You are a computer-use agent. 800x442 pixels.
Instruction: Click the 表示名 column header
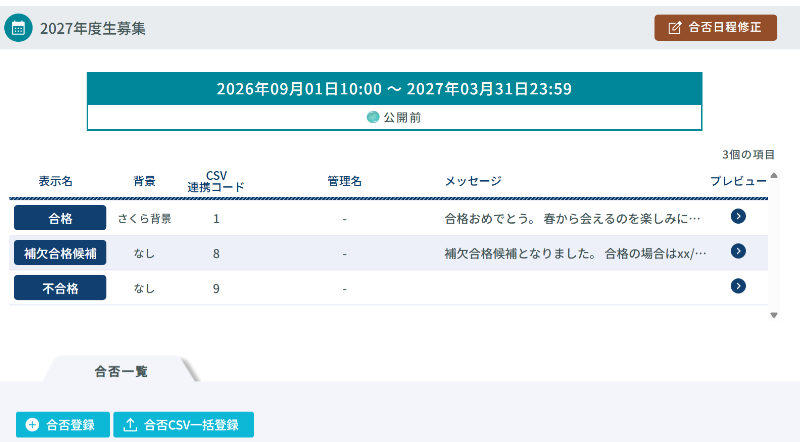pyautogui.click(x=56, y=181)
